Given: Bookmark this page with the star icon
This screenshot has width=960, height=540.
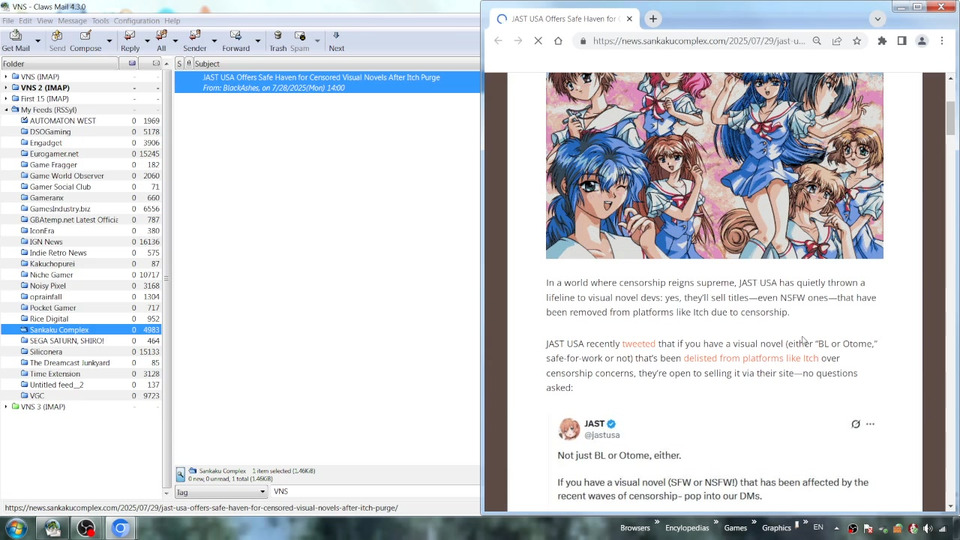Looking at the screenshot, I should tap(857, 41).
